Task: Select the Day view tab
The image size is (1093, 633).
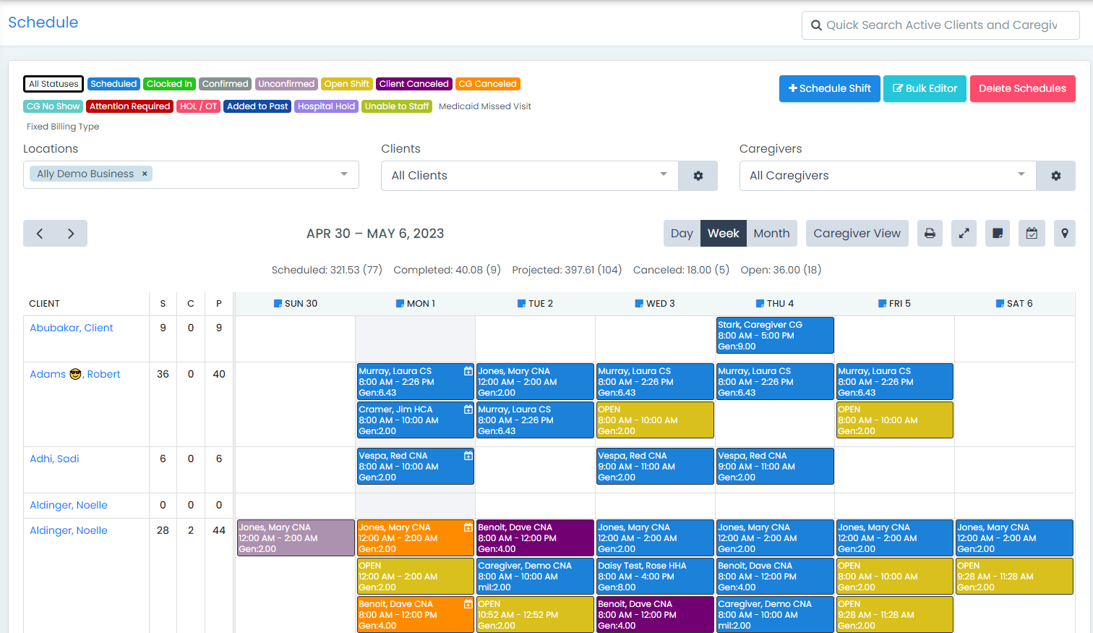Action: 681,233
